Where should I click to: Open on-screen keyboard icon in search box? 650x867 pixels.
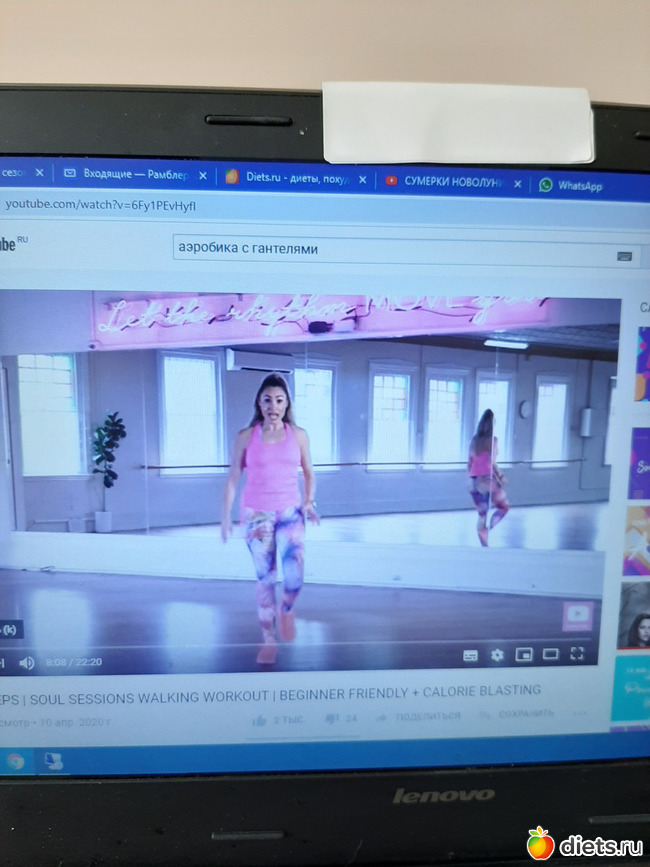[624, 256]
